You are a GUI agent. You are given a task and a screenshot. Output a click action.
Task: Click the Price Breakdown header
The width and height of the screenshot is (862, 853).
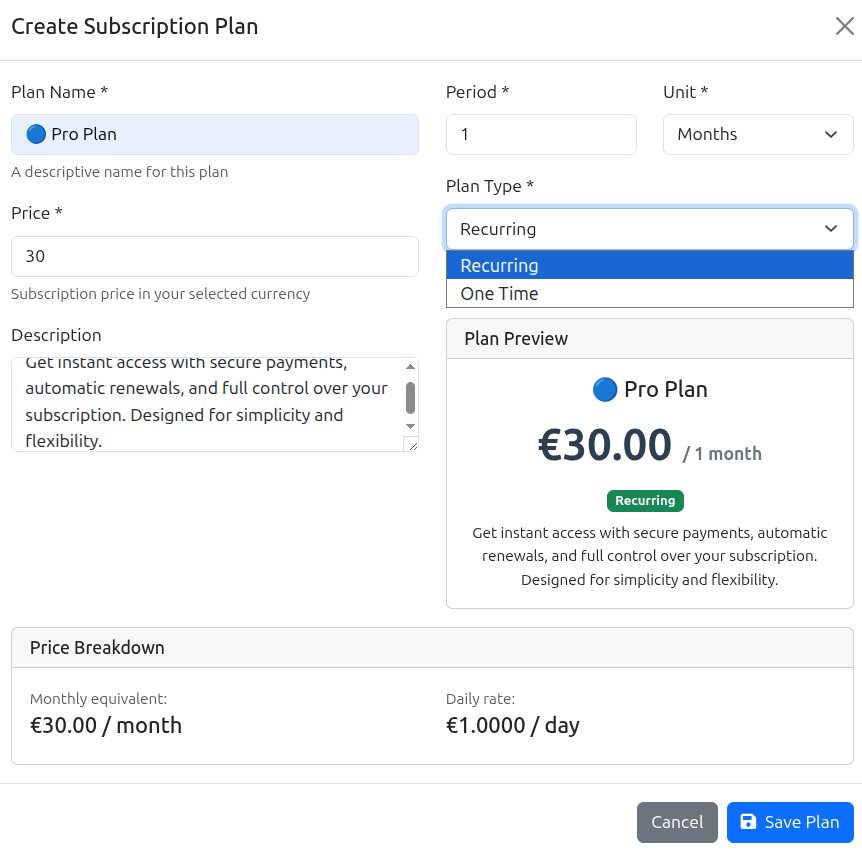click(x=97, y=647)
